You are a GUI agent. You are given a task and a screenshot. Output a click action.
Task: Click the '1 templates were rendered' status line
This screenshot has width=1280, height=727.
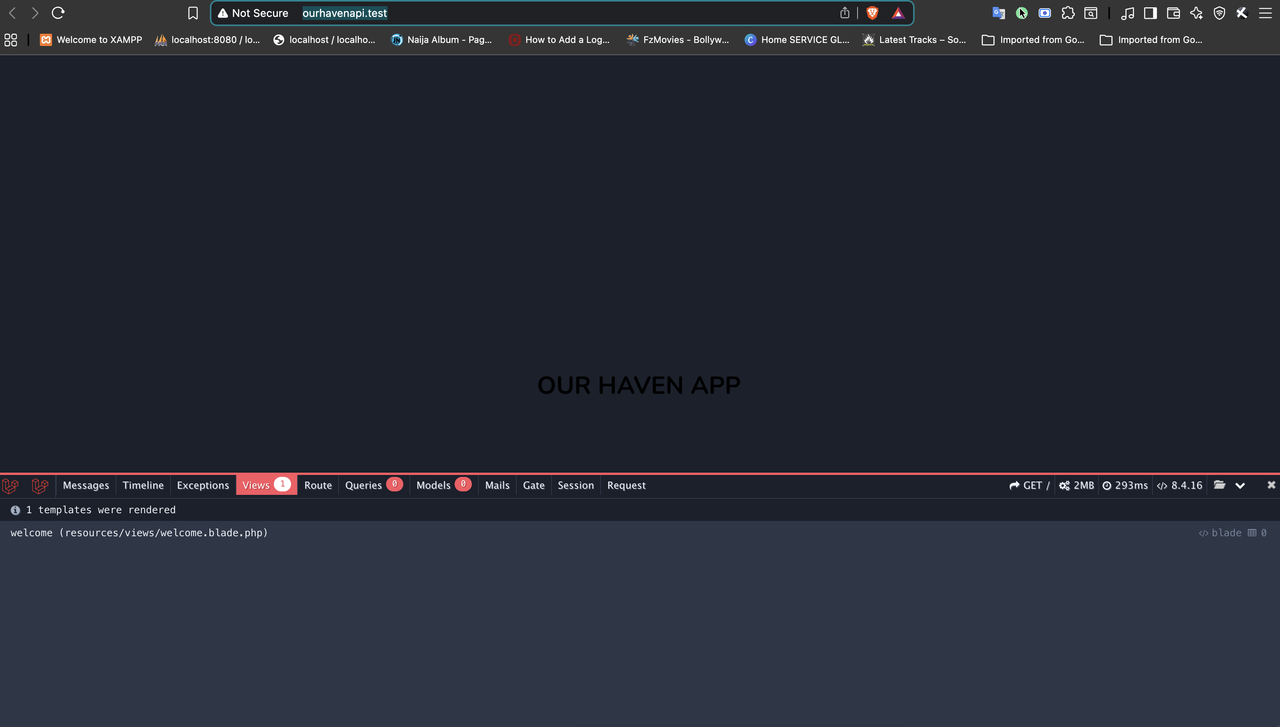pyautogui.click(x=93, y=510)
